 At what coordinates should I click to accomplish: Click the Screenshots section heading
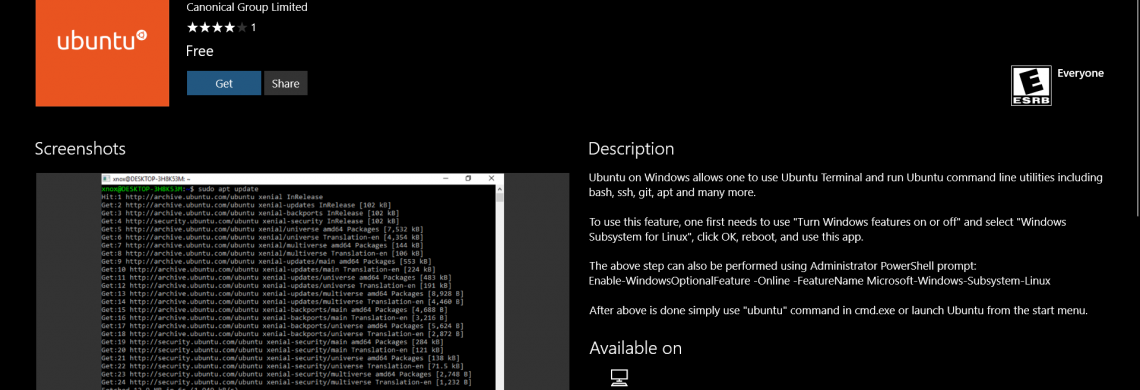80,149
